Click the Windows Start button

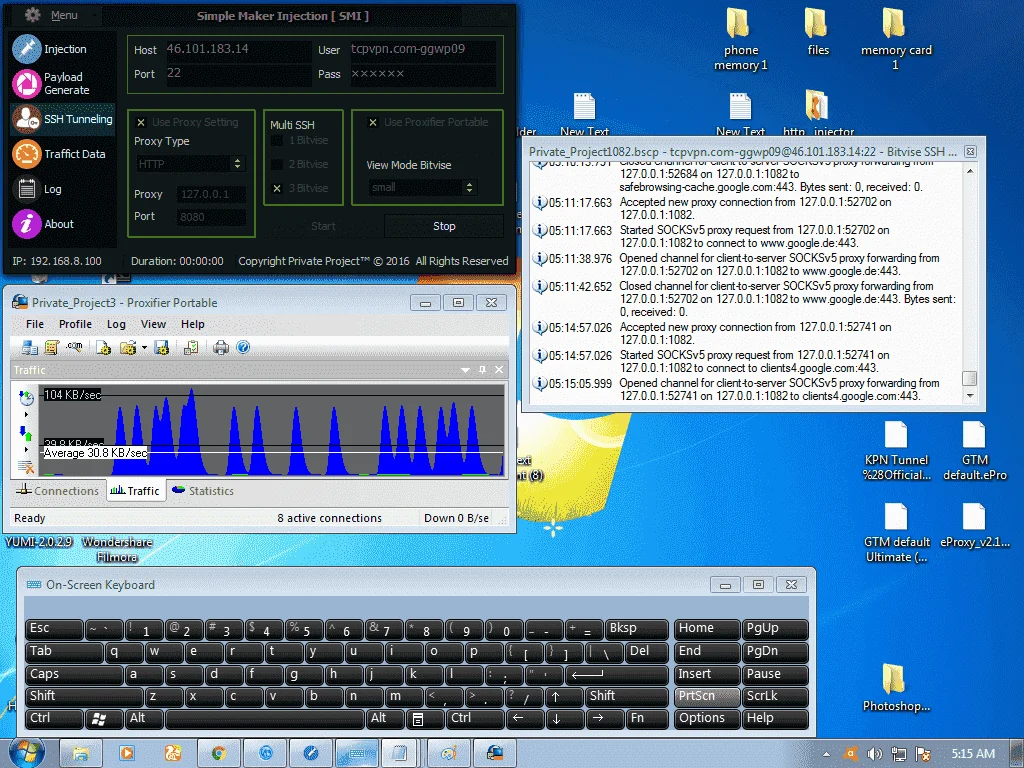coord(26,753)
